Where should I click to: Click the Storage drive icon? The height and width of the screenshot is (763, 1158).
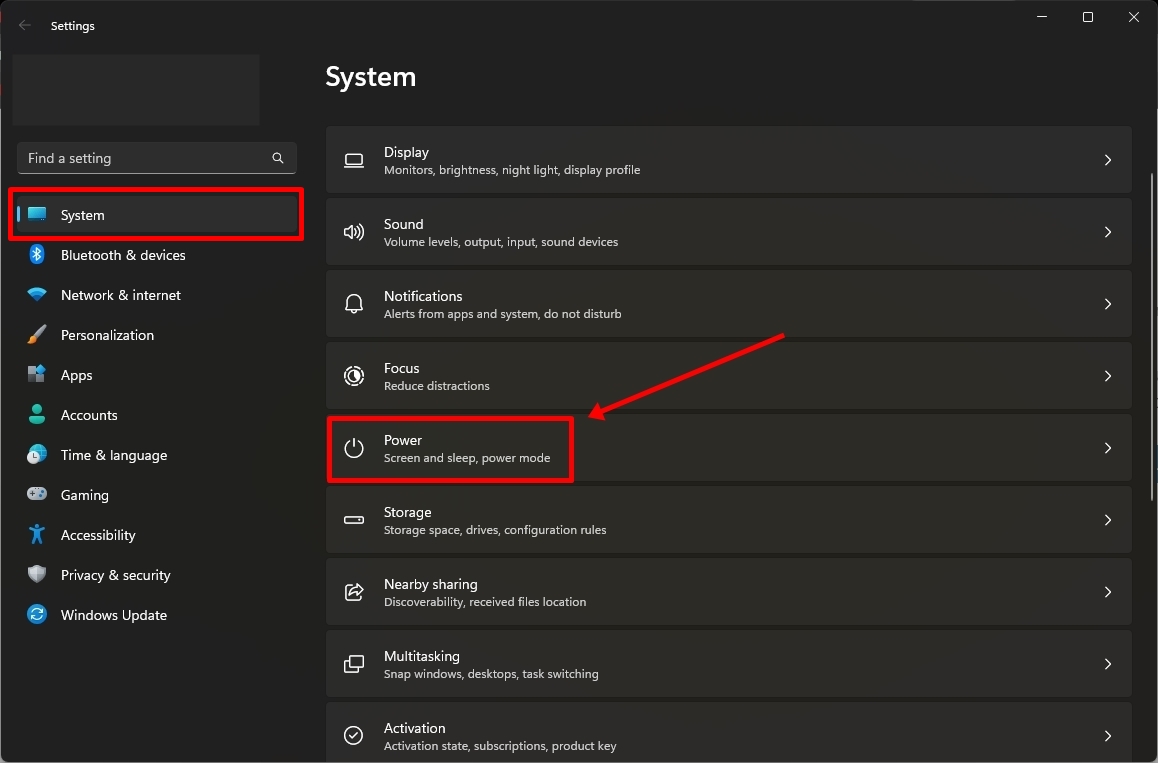click(354, 520)
